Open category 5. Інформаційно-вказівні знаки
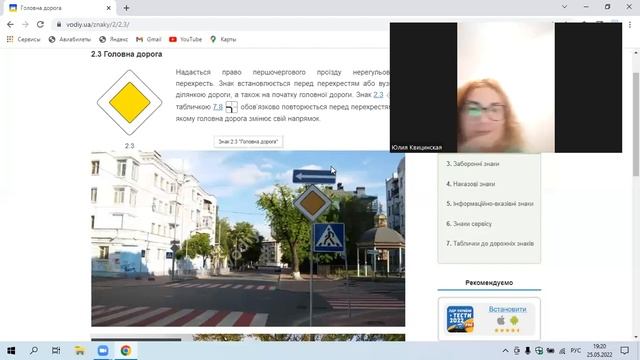The image size is (640, 360). [x=490, y=203]
